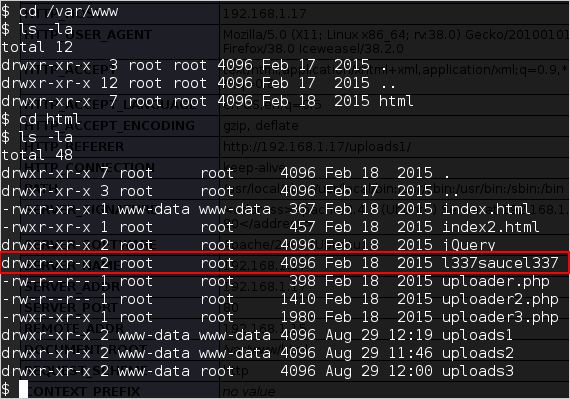The image size is (570, 399).
Task: Select the 'jQuery' directory name
Action: [x=468, y=245]
